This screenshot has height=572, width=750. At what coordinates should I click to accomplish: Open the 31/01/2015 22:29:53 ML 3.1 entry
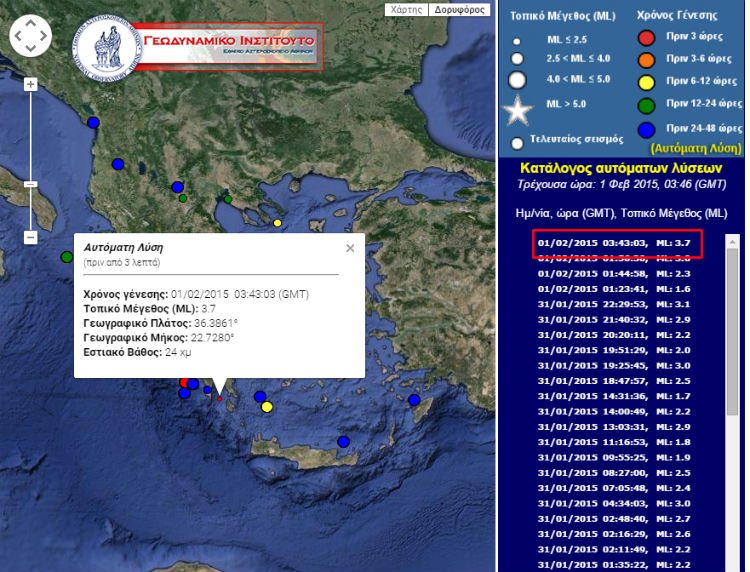(x=615, y=304)
